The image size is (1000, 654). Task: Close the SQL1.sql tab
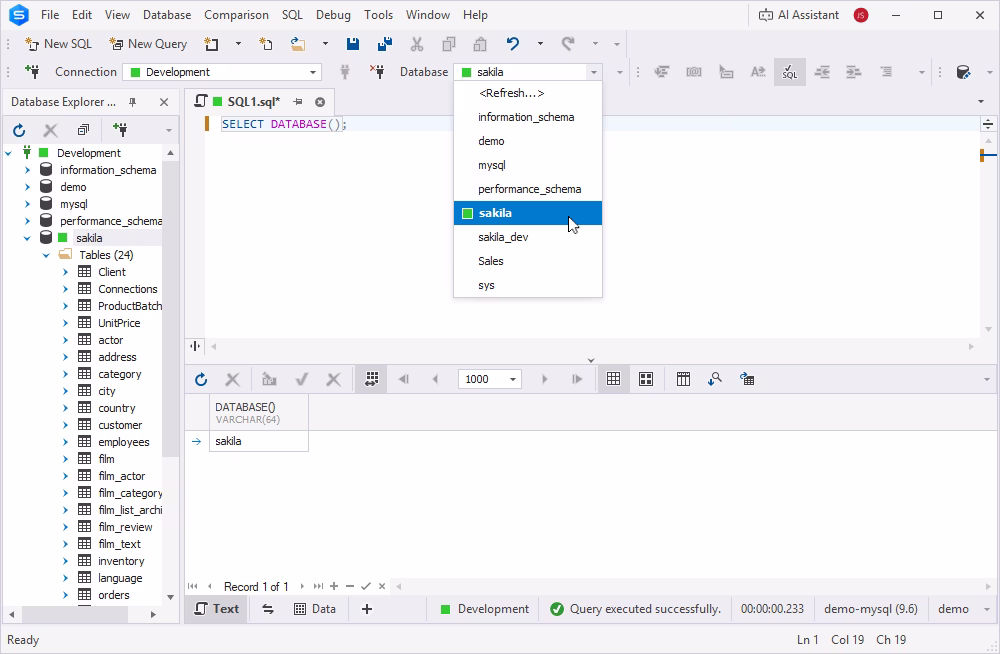point(320,102)
